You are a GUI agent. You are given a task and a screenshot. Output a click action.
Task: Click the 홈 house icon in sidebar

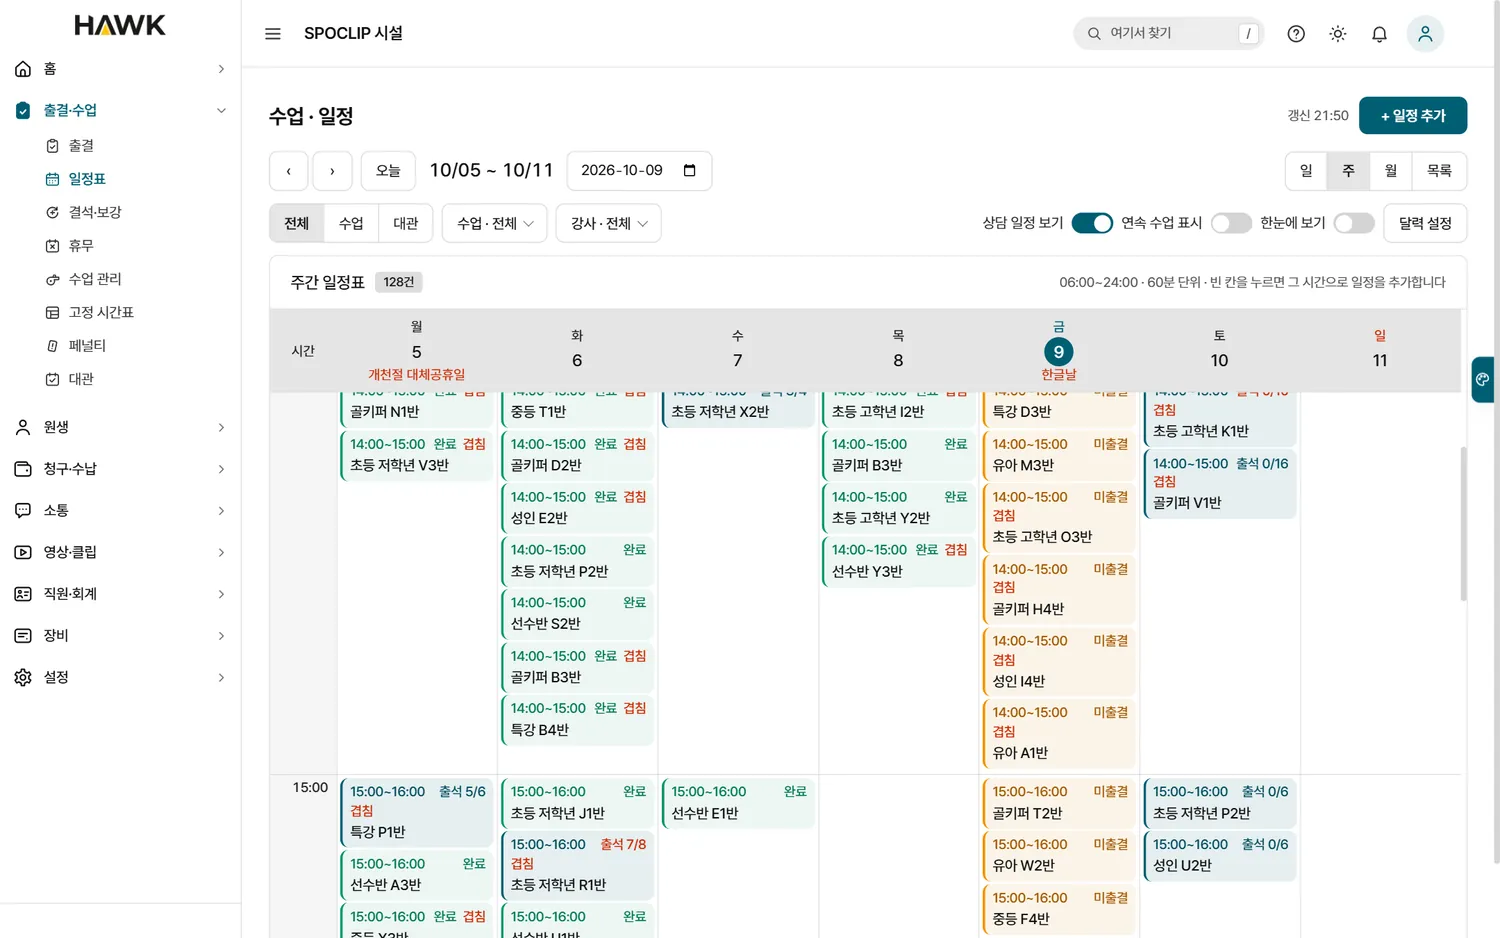tap(23, 69)
